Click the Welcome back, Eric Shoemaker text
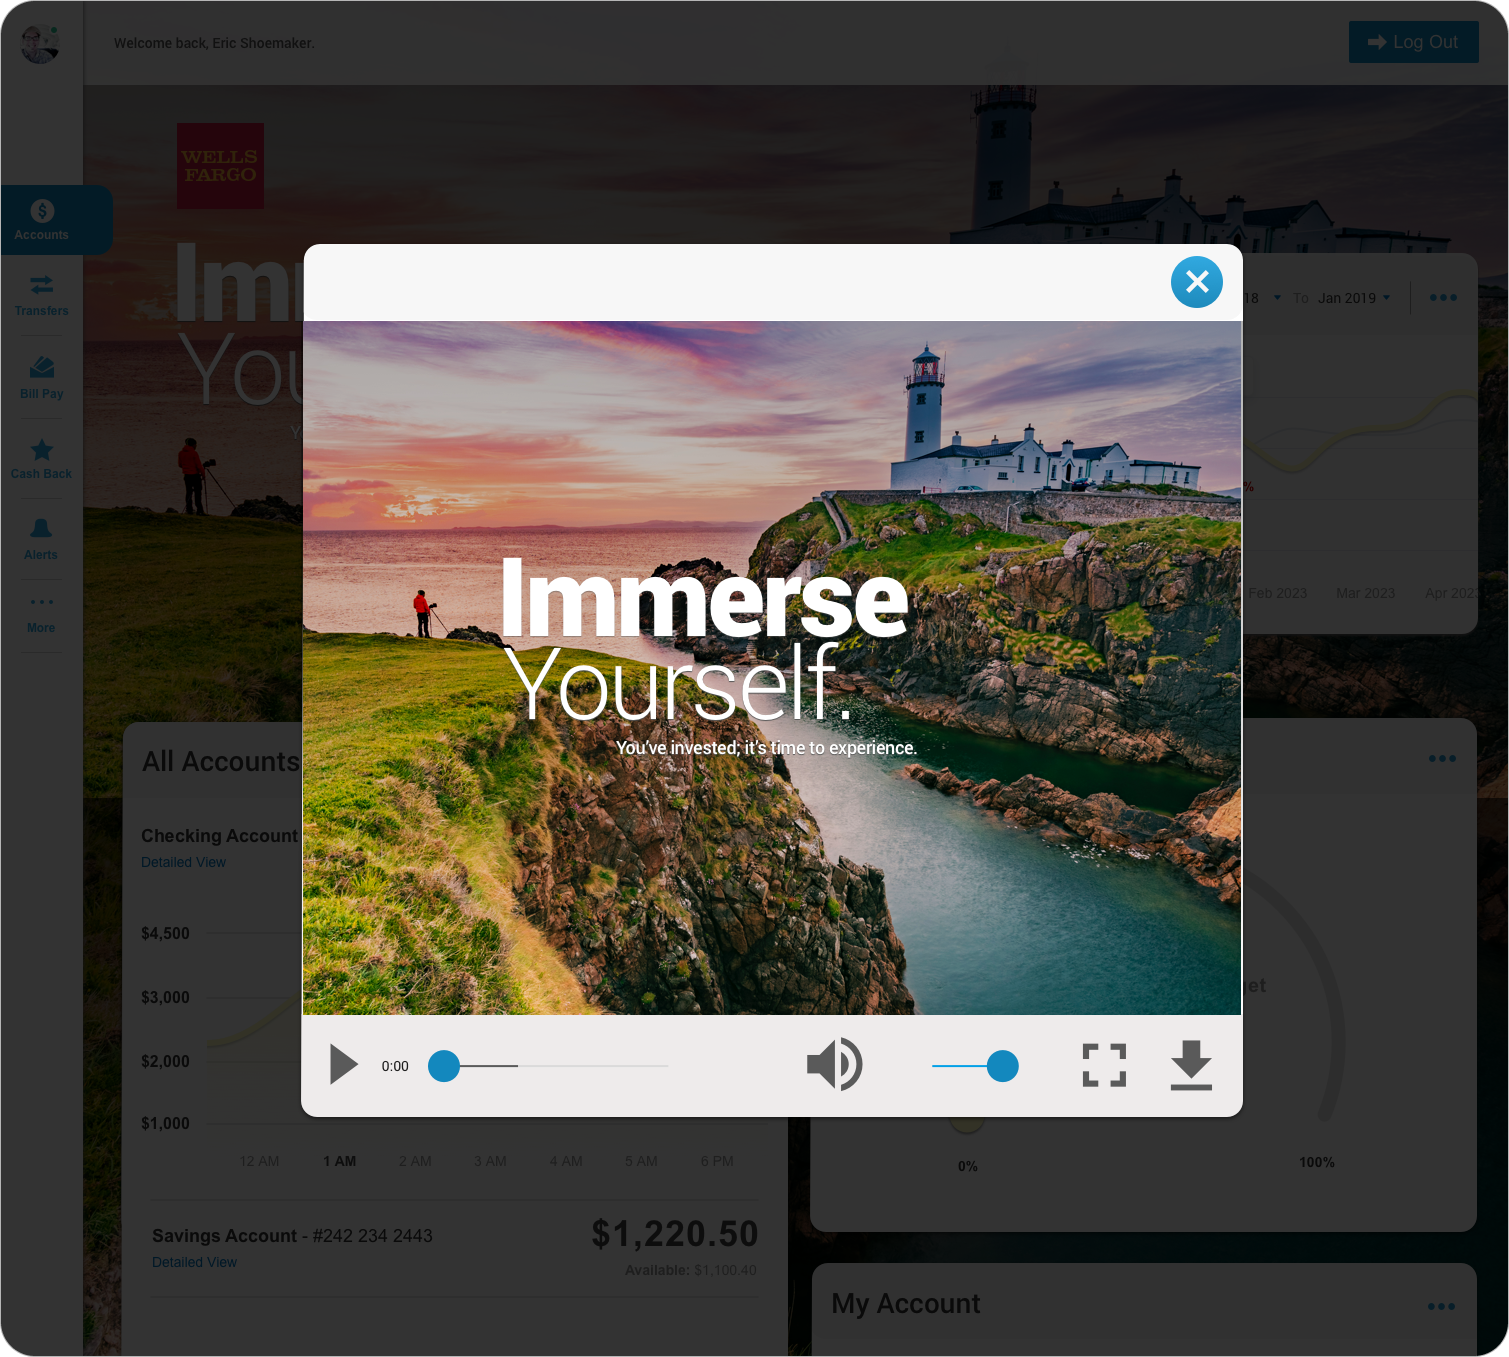The width and height of the screenshot is (1509, 1357). click(x=214, y=43)
